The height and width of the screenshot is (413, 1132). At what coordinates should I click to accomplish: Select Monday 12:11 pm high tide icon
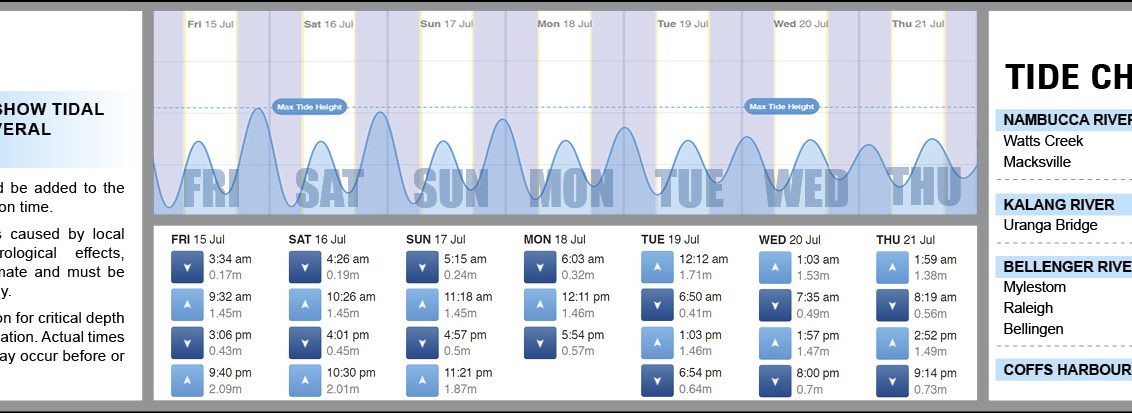[x=540, y=305]
